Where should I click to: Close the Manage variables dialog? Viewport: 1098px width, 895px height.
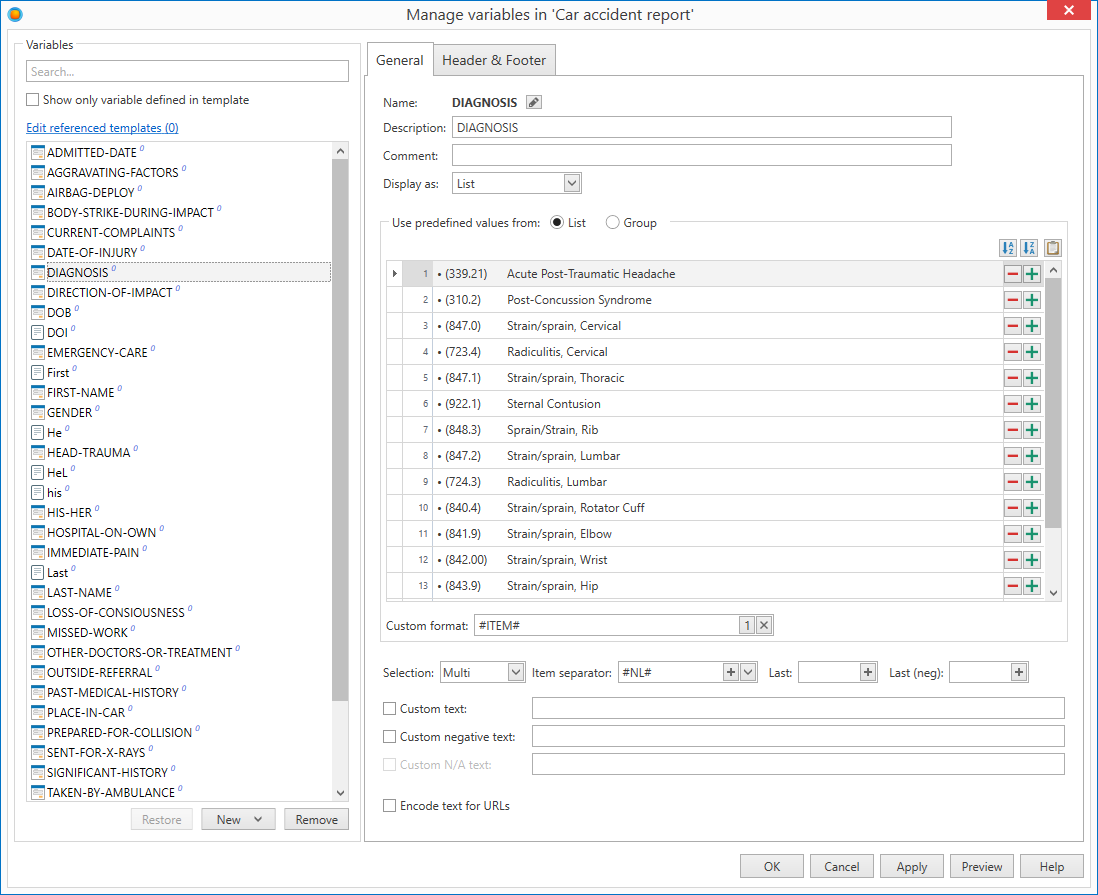point(1069,10)
